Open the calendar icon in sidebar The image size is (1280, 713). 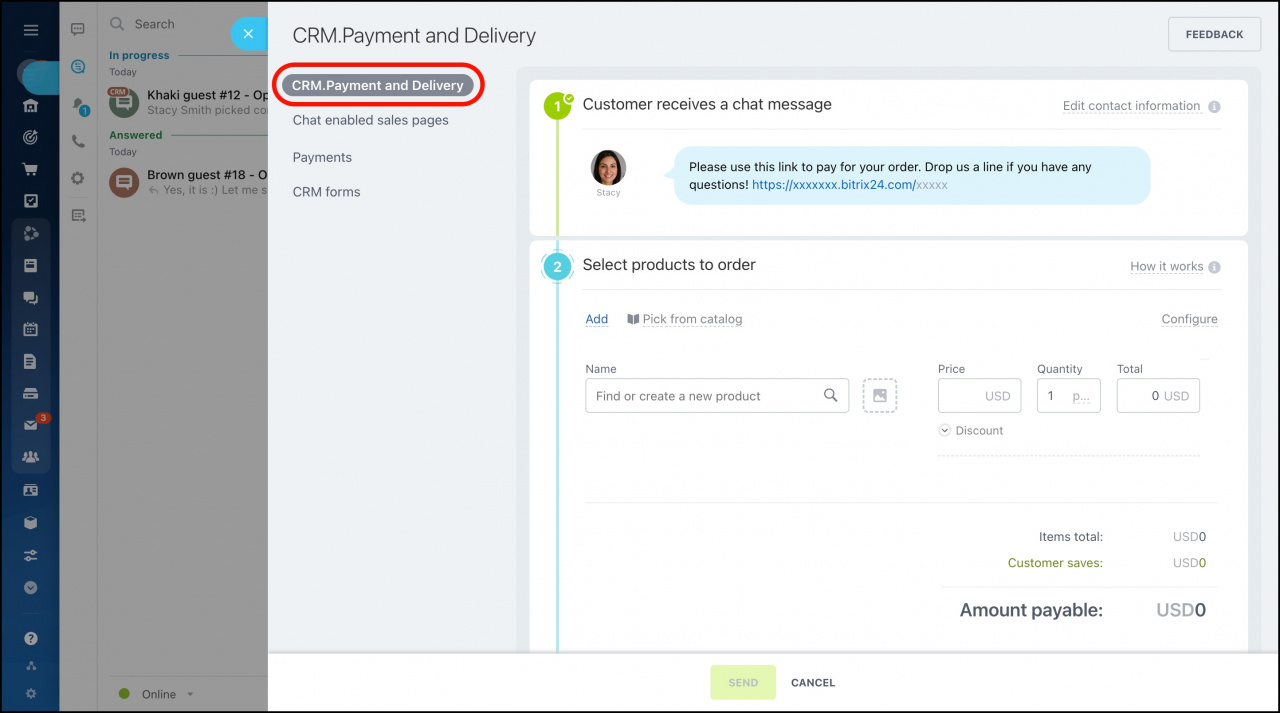31,329
